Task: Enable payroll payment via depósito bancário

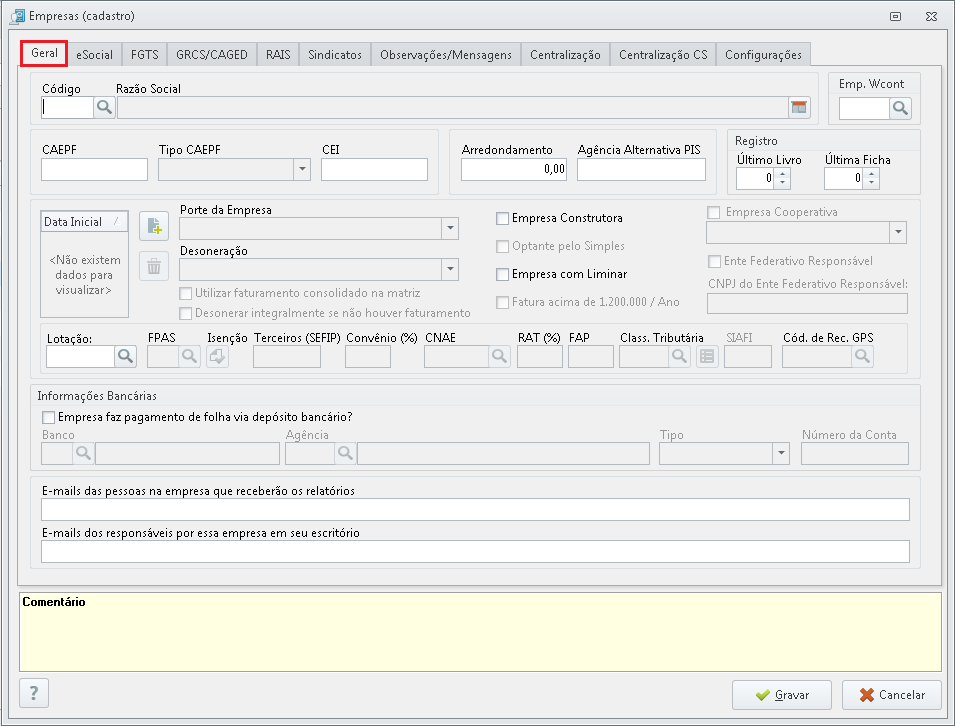Action: click(x=48, y=417)
